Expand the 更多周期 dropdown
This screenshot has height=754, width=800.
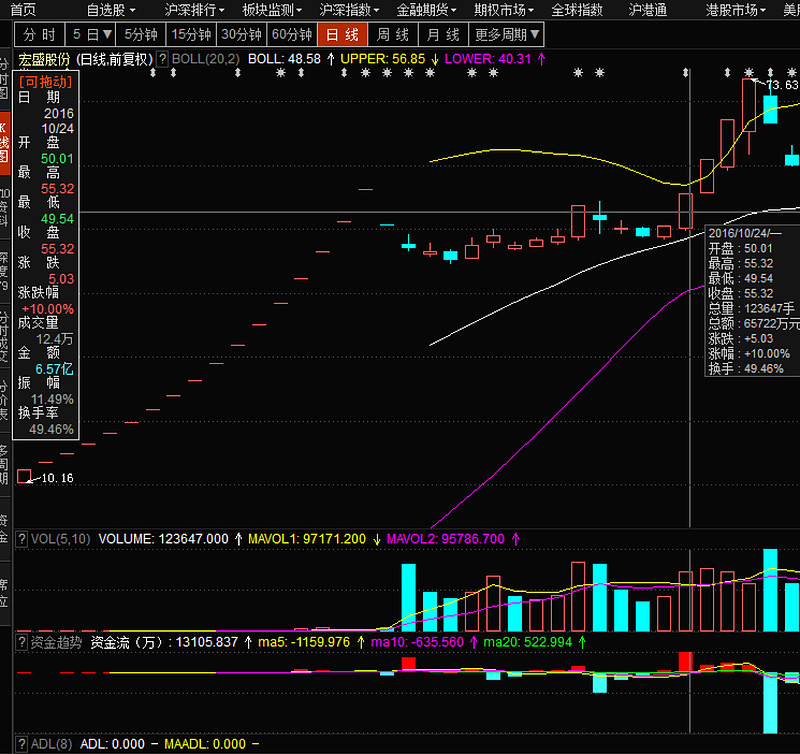click(507, 35)
